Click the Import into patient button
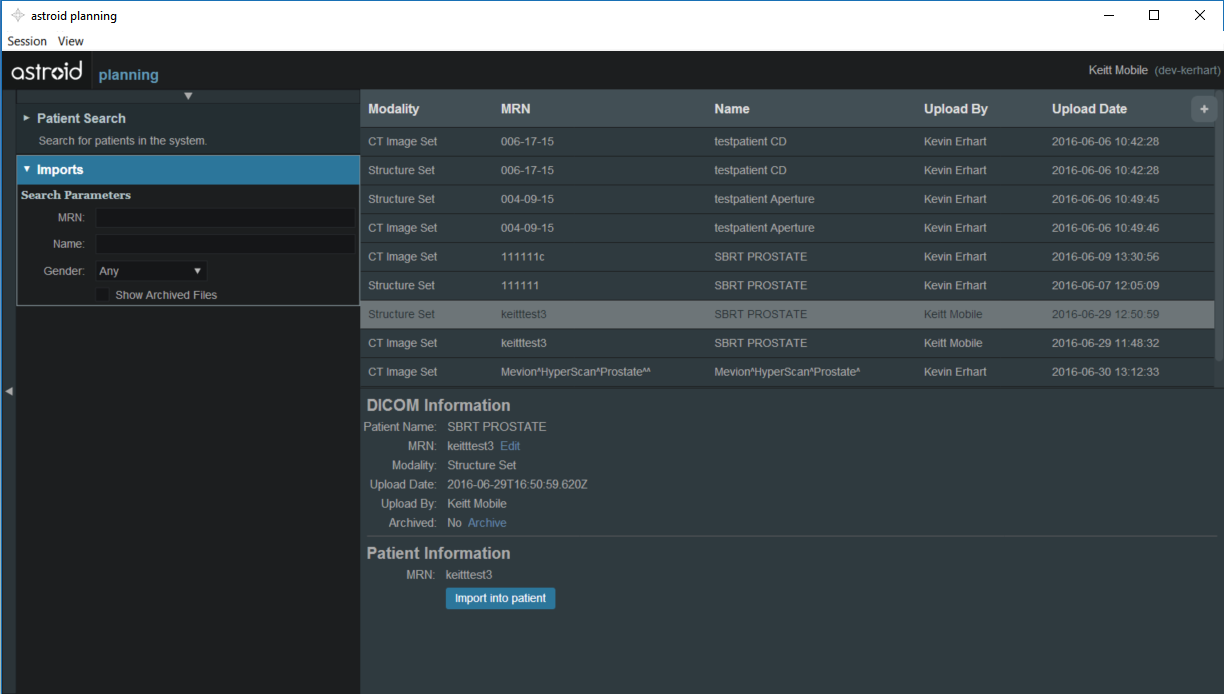The height and width of the screenshot is (694, 1224). (x=500, y=598)
